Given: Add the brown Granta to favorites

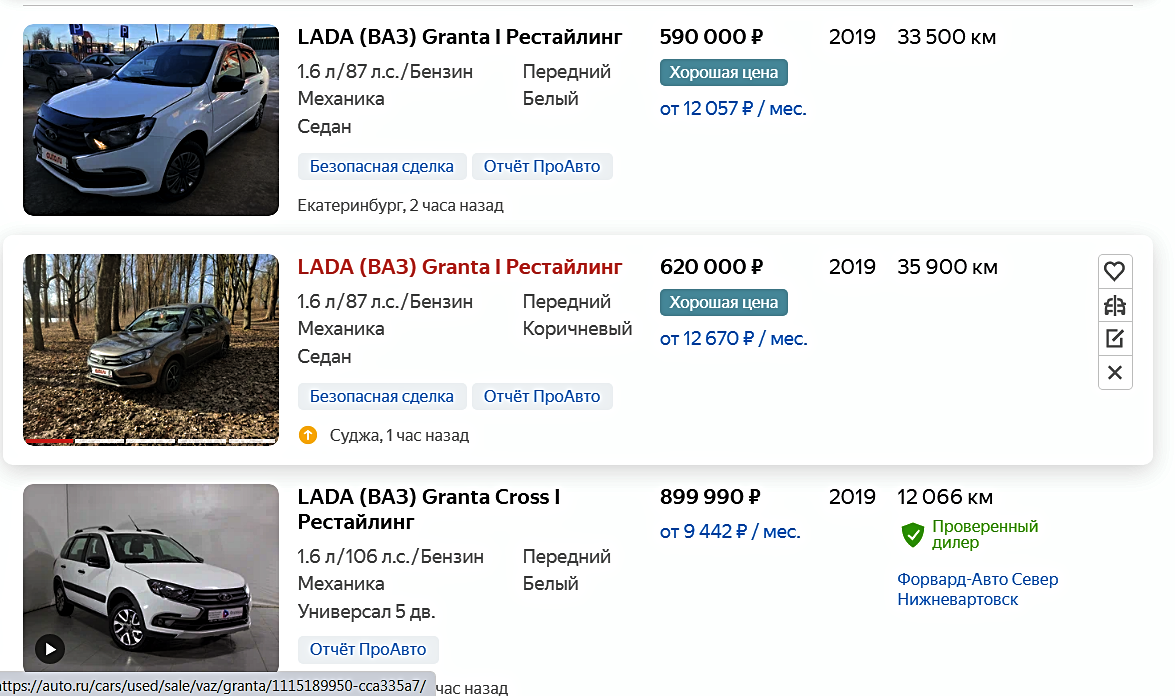Looking at the screenshot, I should point(1115,271).
